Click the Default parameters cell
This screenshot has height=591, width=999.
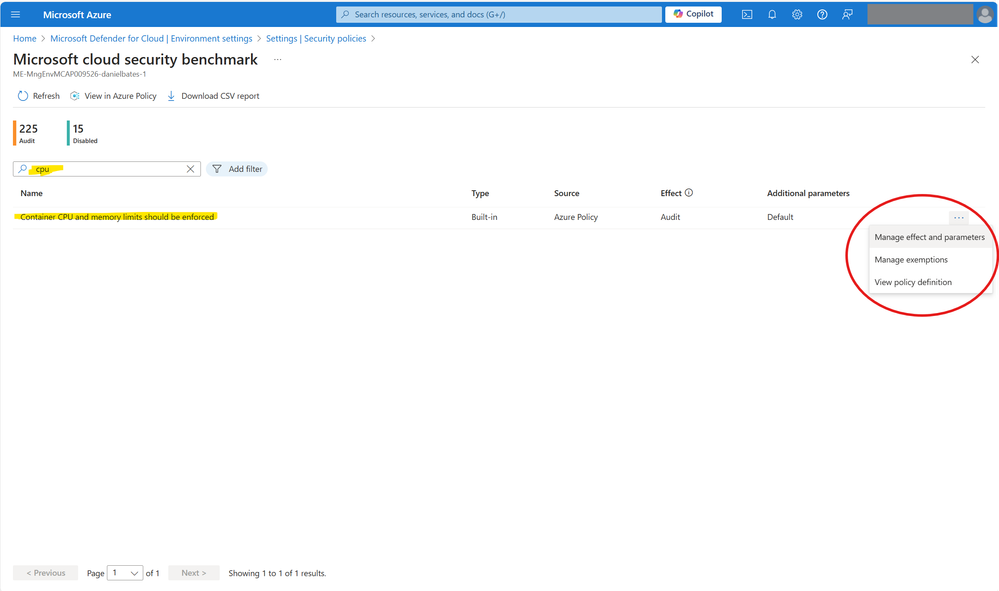[780, 217]
